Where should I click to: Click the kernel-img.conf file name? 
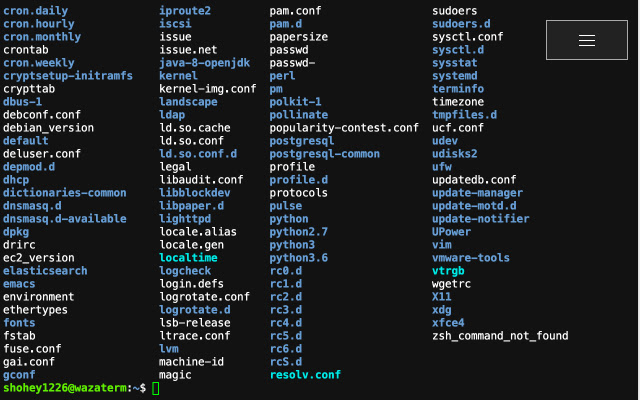pos(208,89)
